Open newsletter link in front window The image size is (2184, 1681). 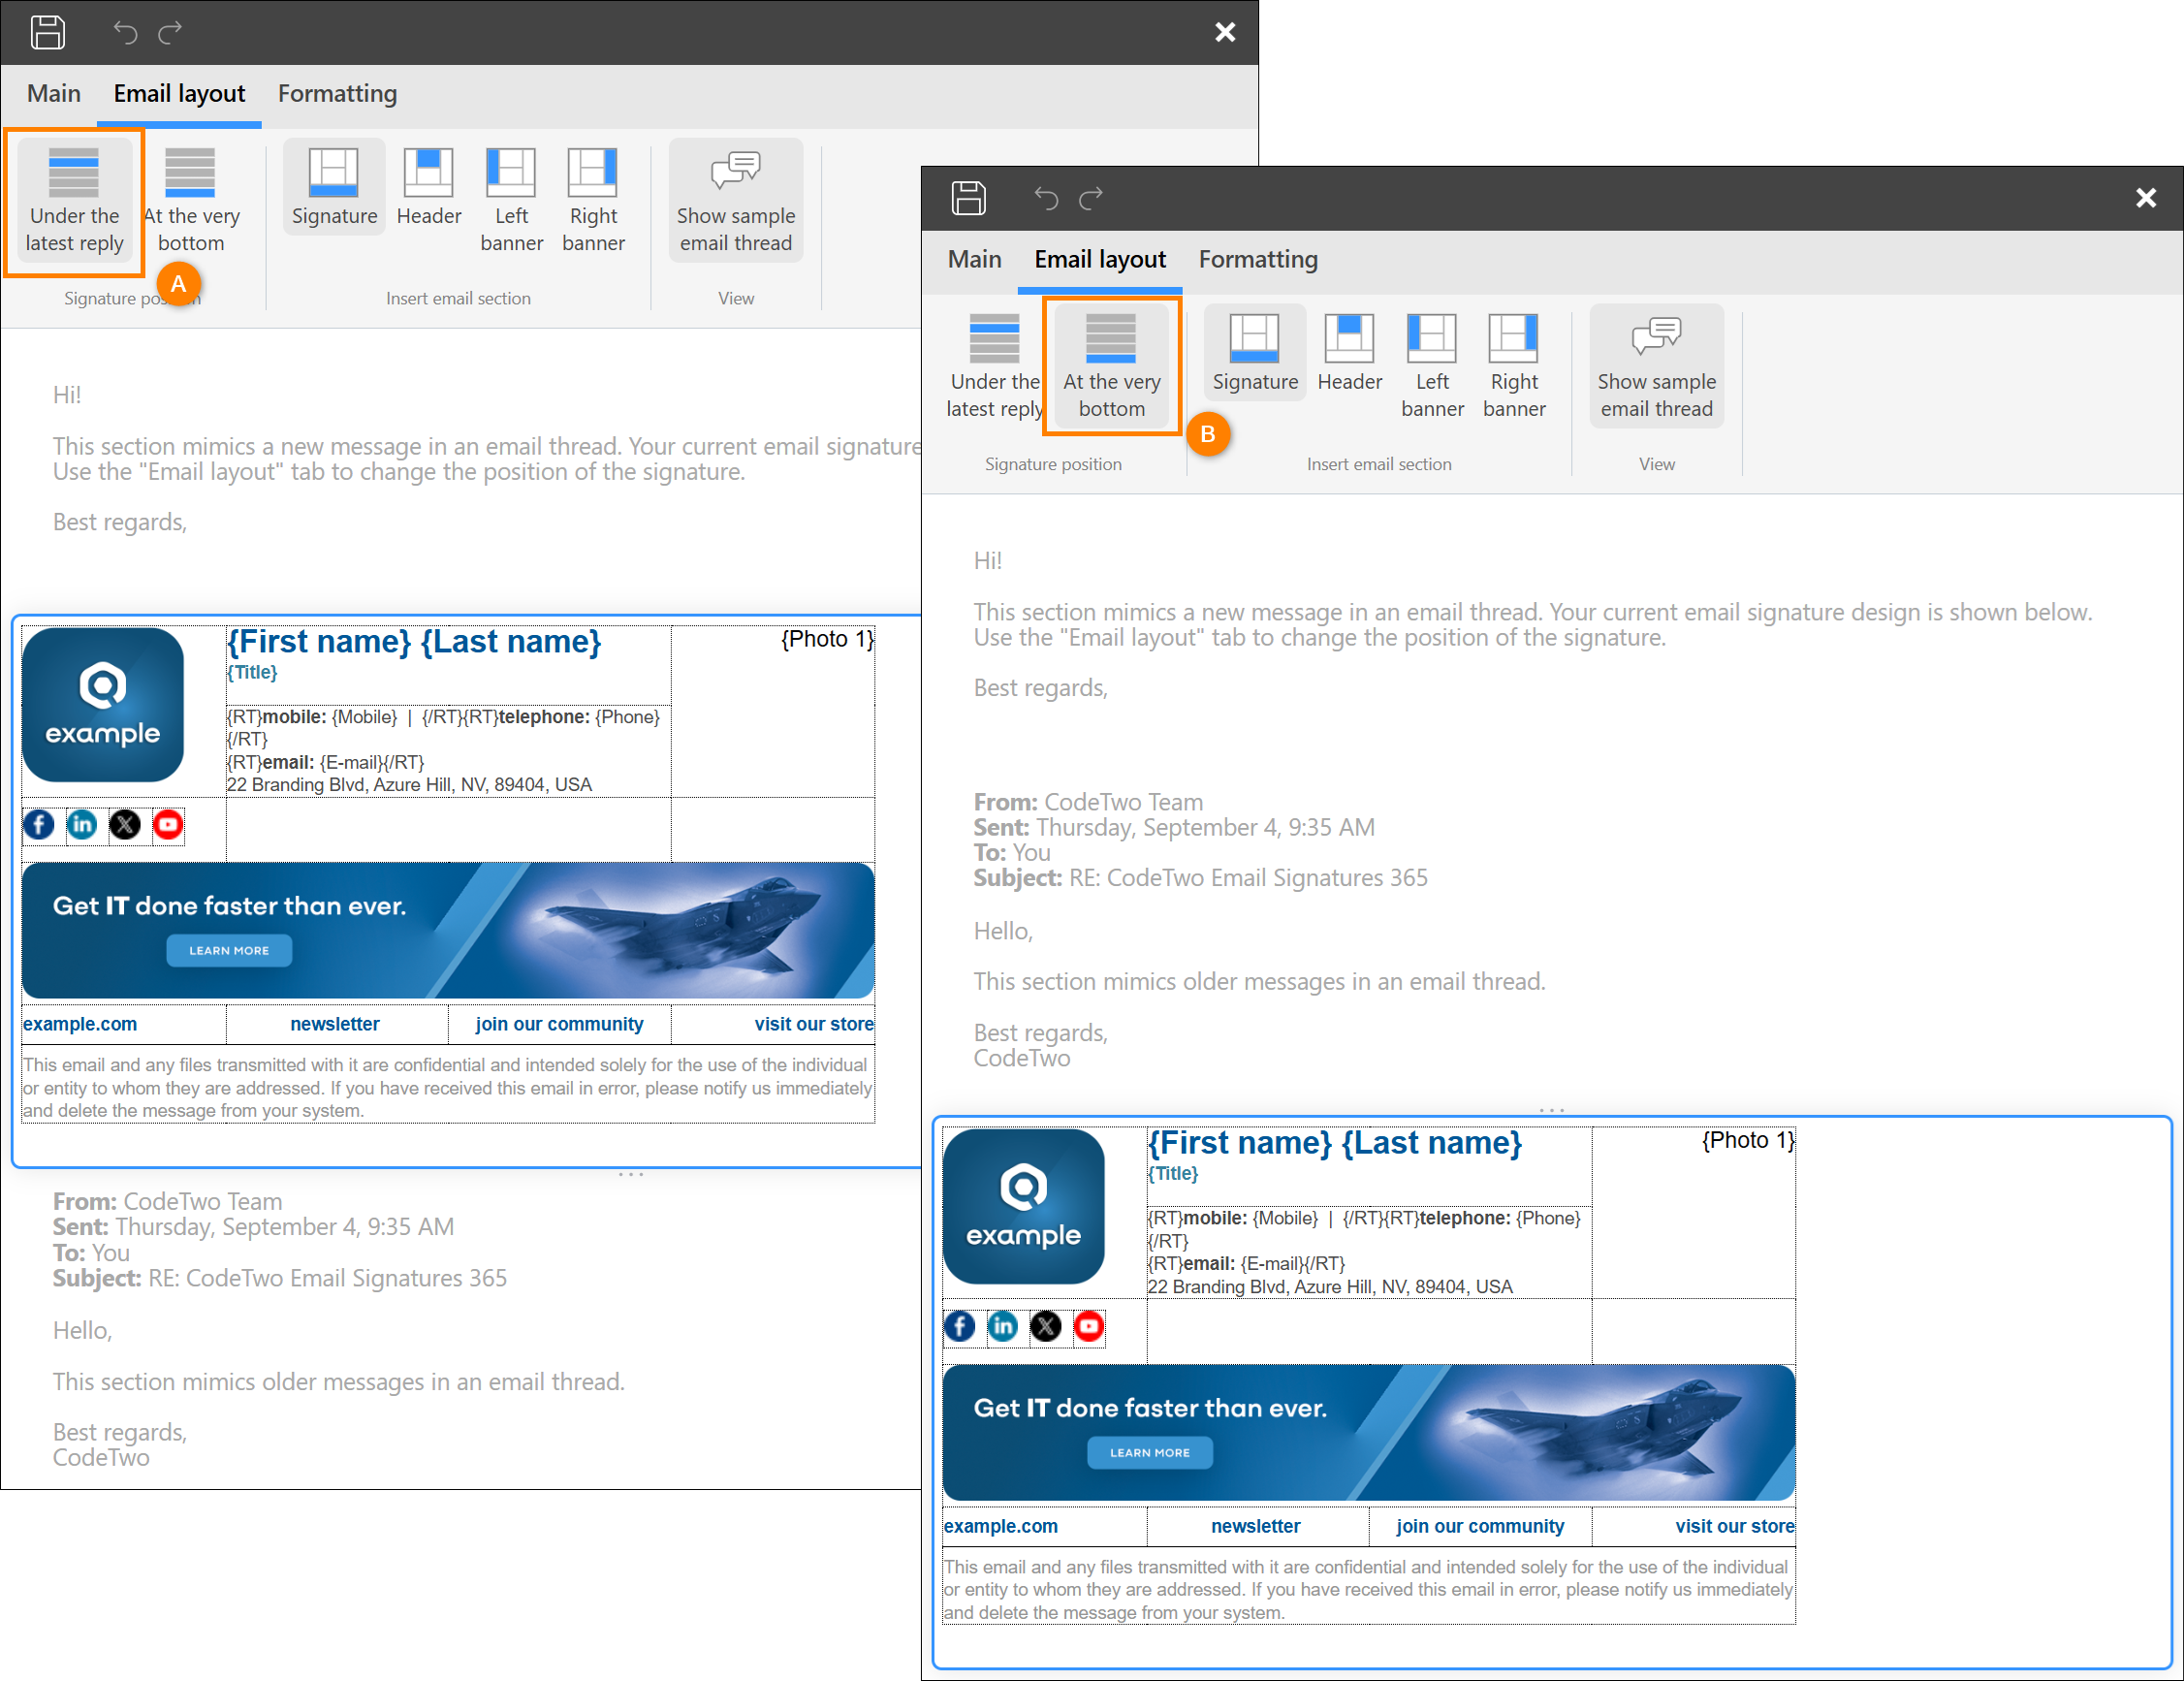point(1256,1526)
